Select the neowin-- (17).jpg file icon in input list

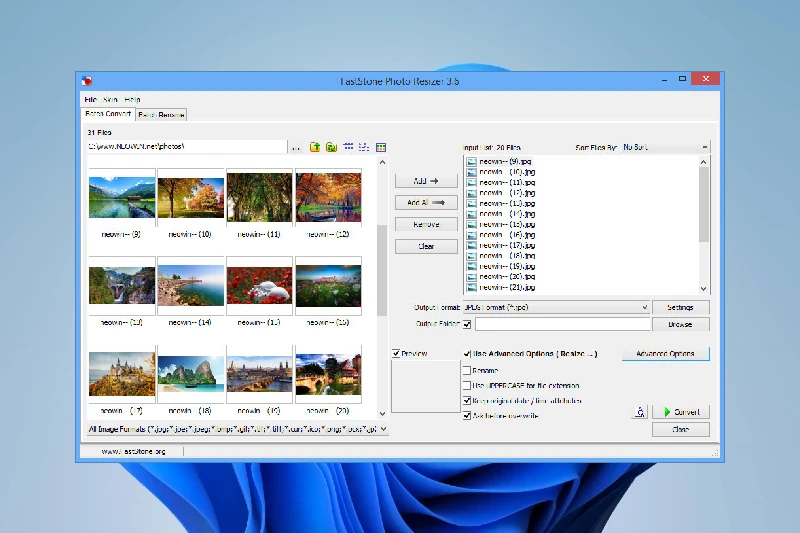click(472, 245)
